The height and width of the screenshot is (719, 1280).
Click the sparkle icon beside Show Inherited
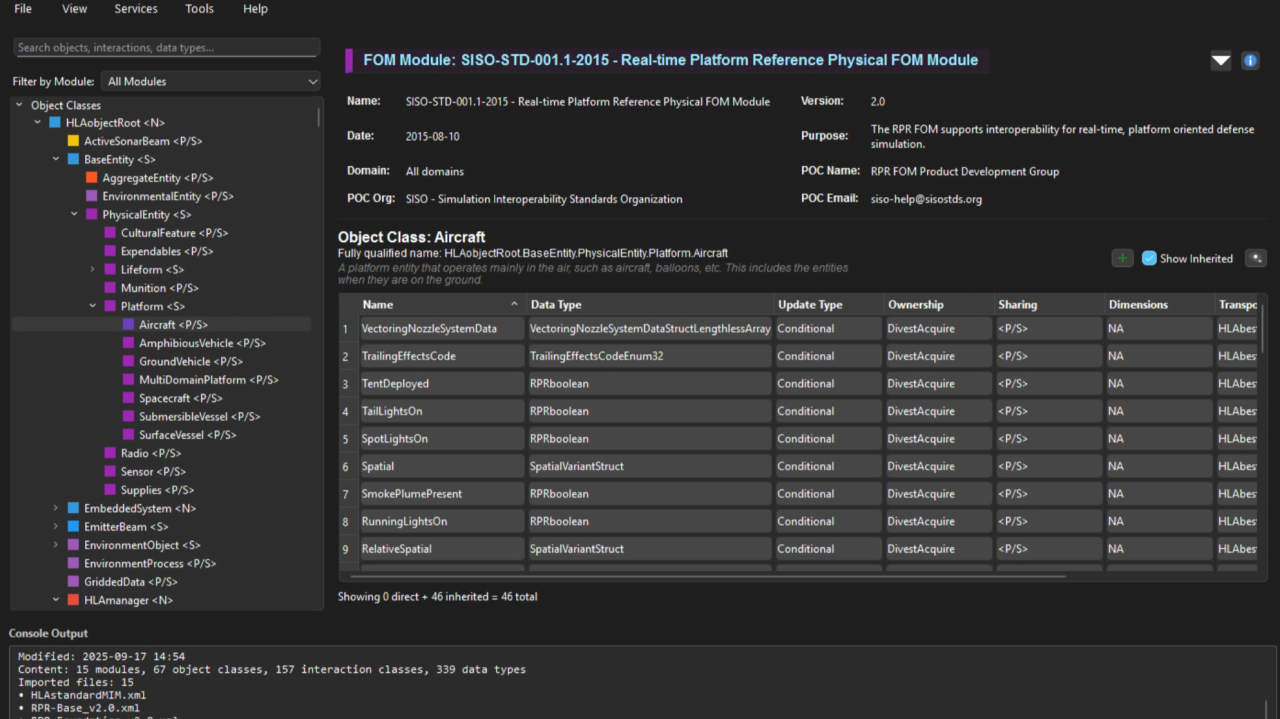(x=1255, y=257)
